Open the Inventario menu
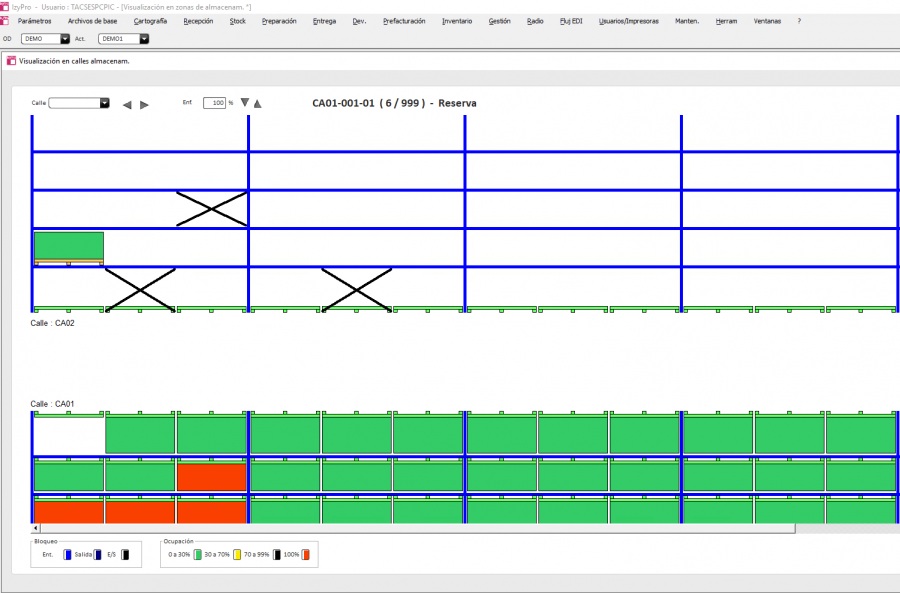900x593 pixels. click(457, 21)
